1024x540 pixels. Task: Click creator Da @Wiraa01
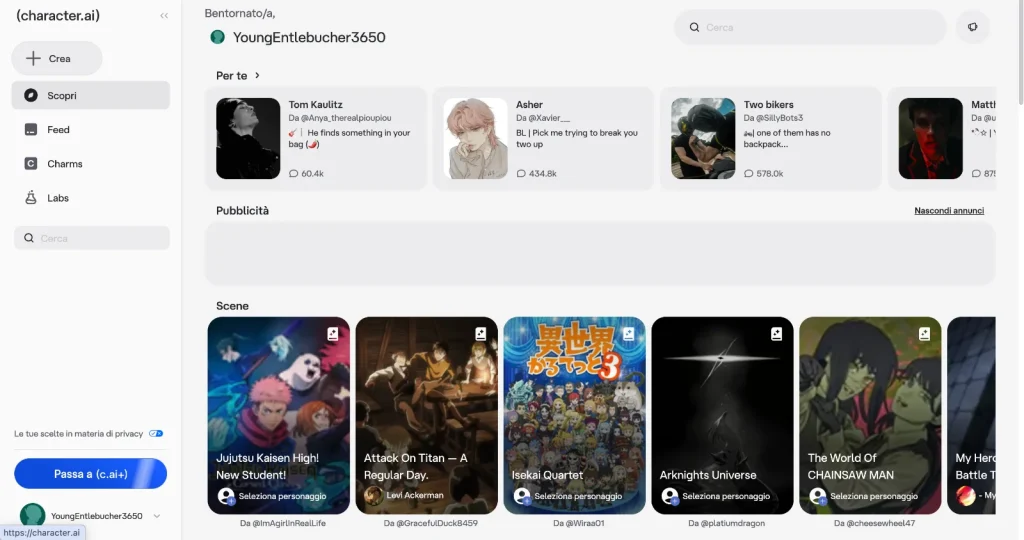[x=579, y=523]
